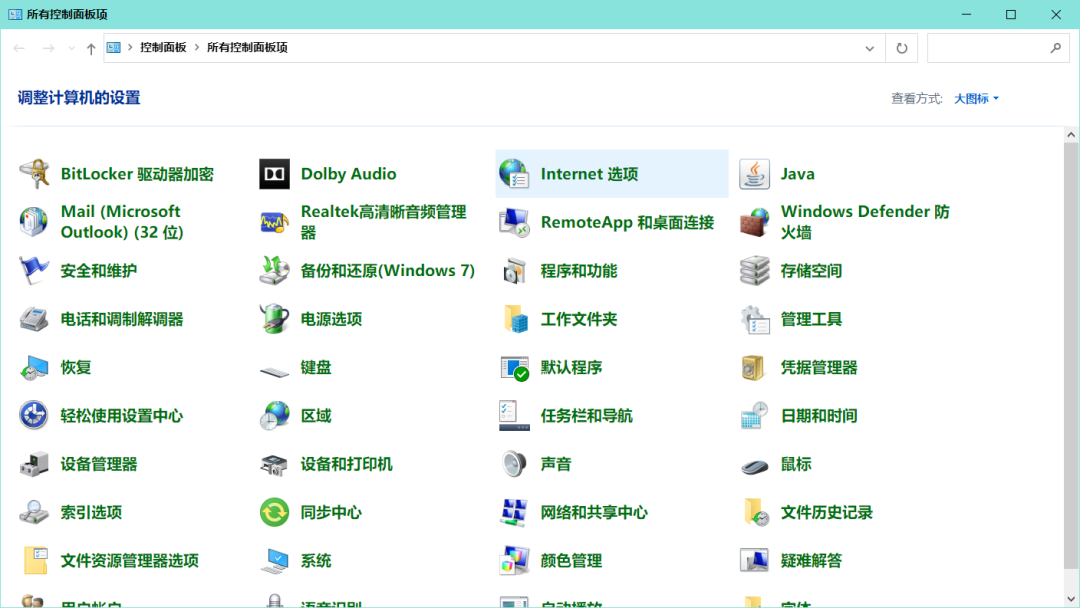This screenshot has width=1080, height=608.
Task: Focus the control panel search box
Action: coord(998,48)
